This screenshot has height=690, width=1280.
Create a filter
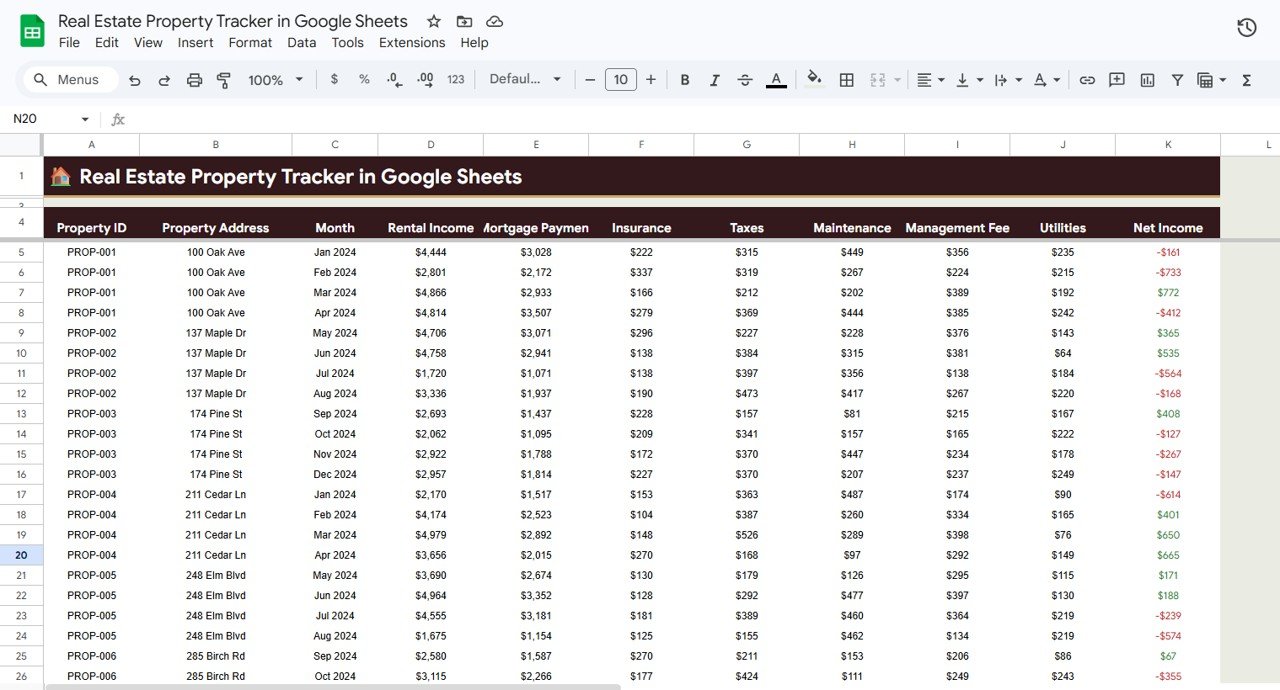1177,80
